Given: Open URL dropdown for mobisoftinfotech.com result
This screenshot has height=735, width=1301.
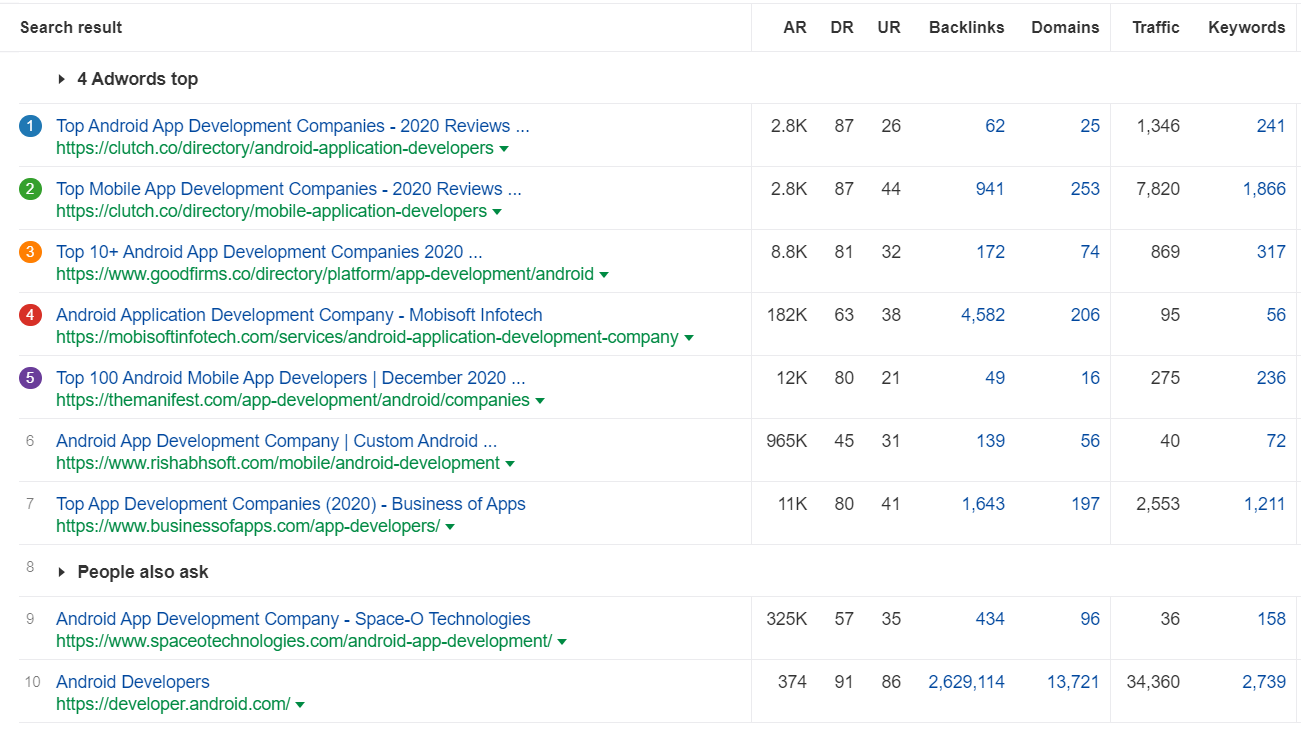Looking at the screenshot, I should coord(688,338).
